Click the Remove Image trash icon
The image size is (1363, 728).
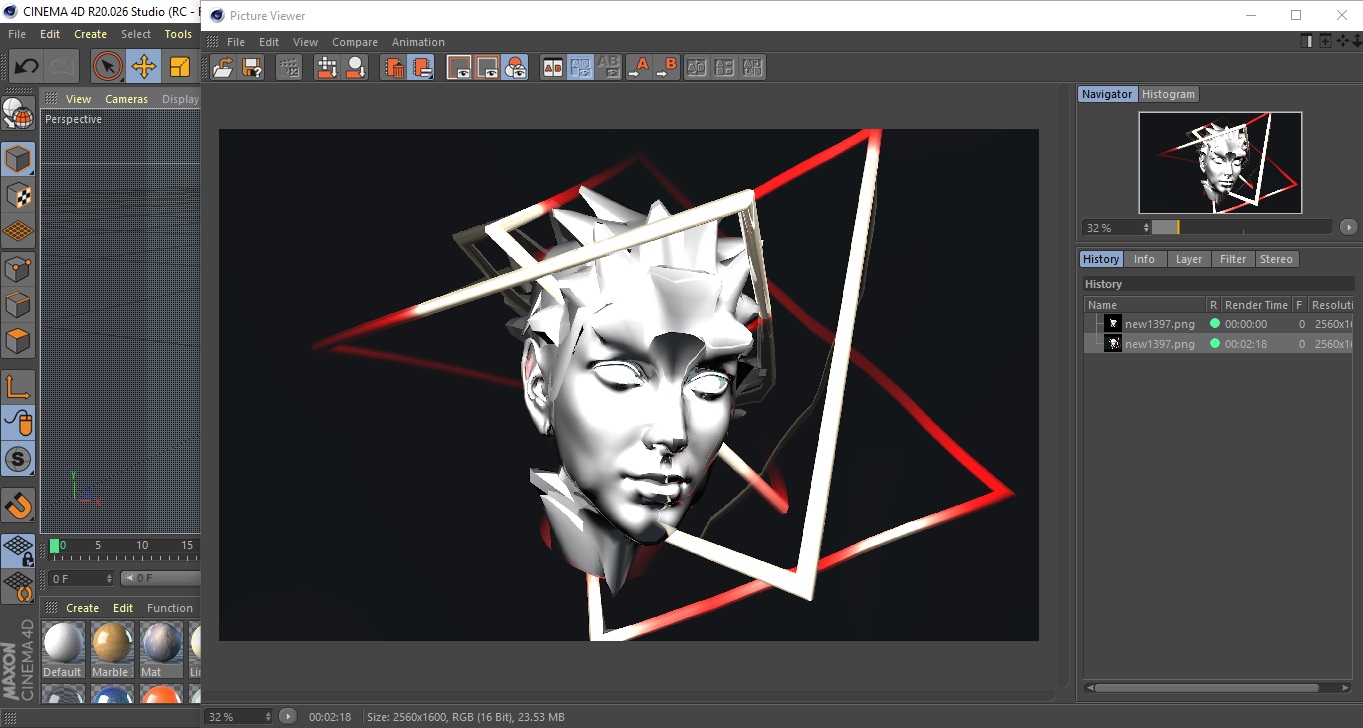coord(394,67)
